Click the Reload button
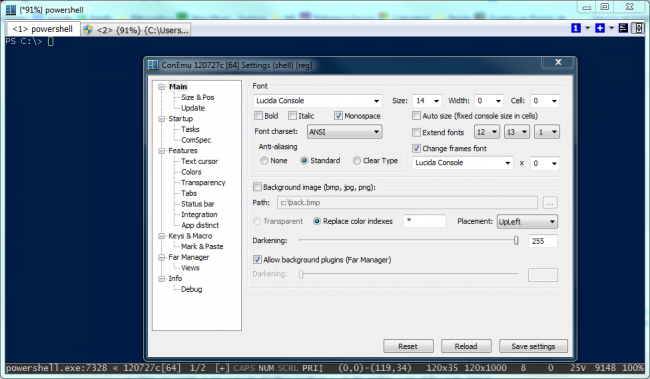 coord(466,346)
